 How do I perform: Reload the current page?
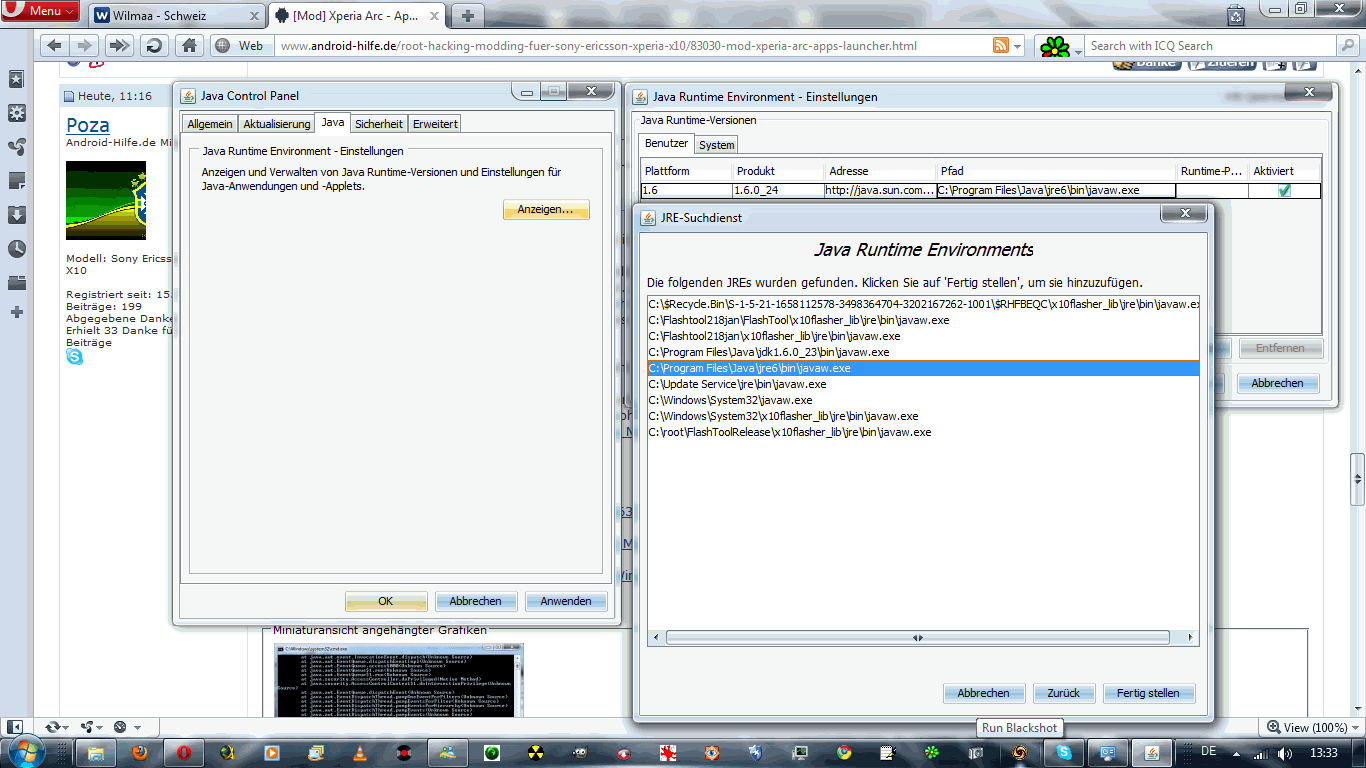(153, 46)
